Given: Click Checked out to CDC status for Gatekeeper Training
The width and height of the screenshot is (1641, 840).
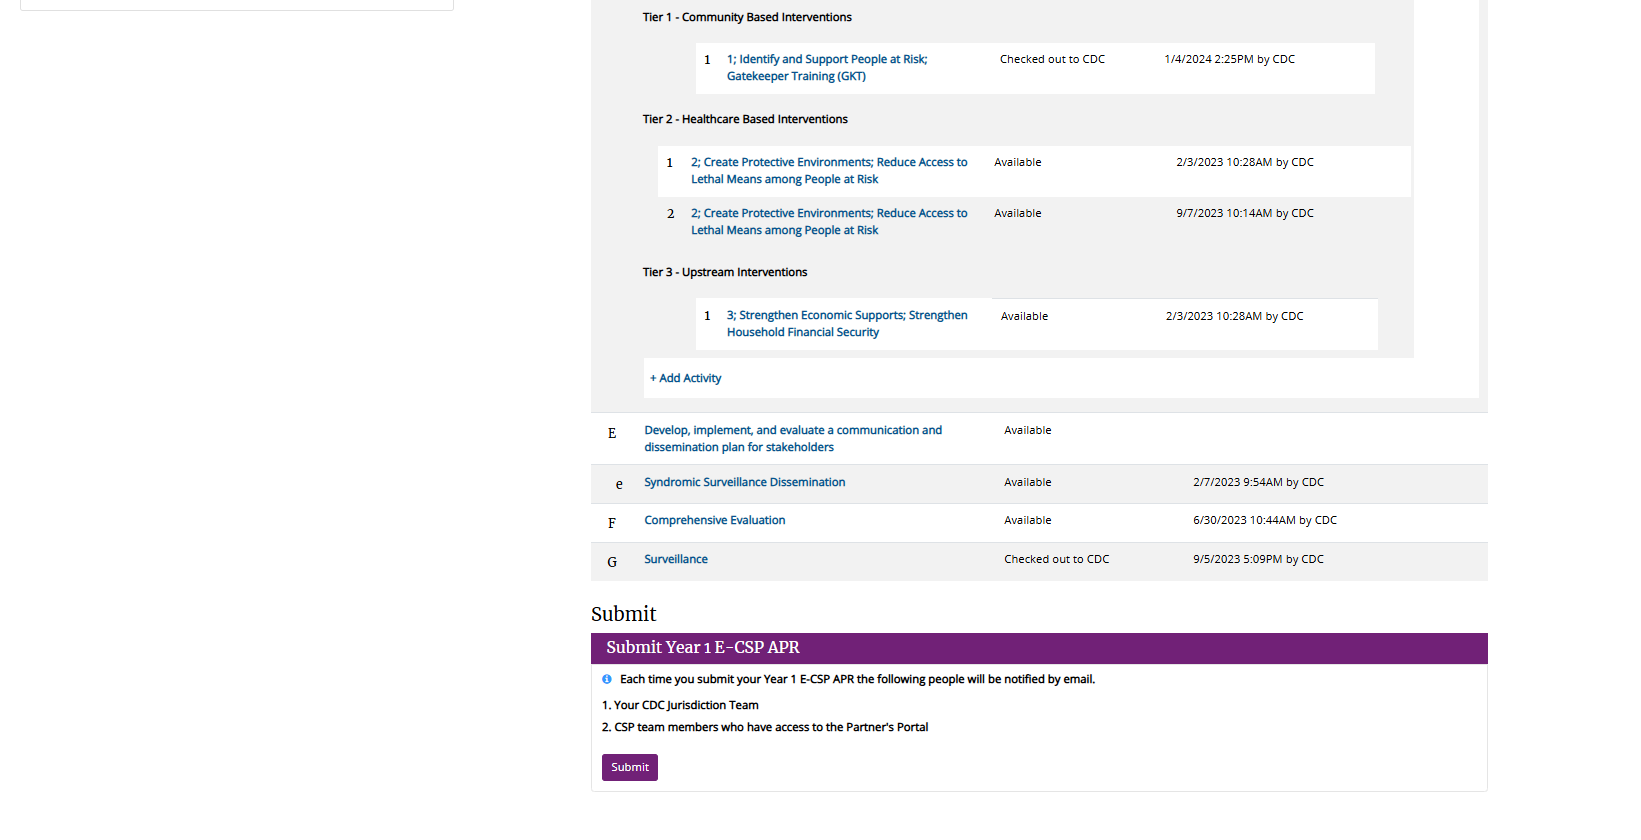Looking at the screenshot, I should (1052, 59).
